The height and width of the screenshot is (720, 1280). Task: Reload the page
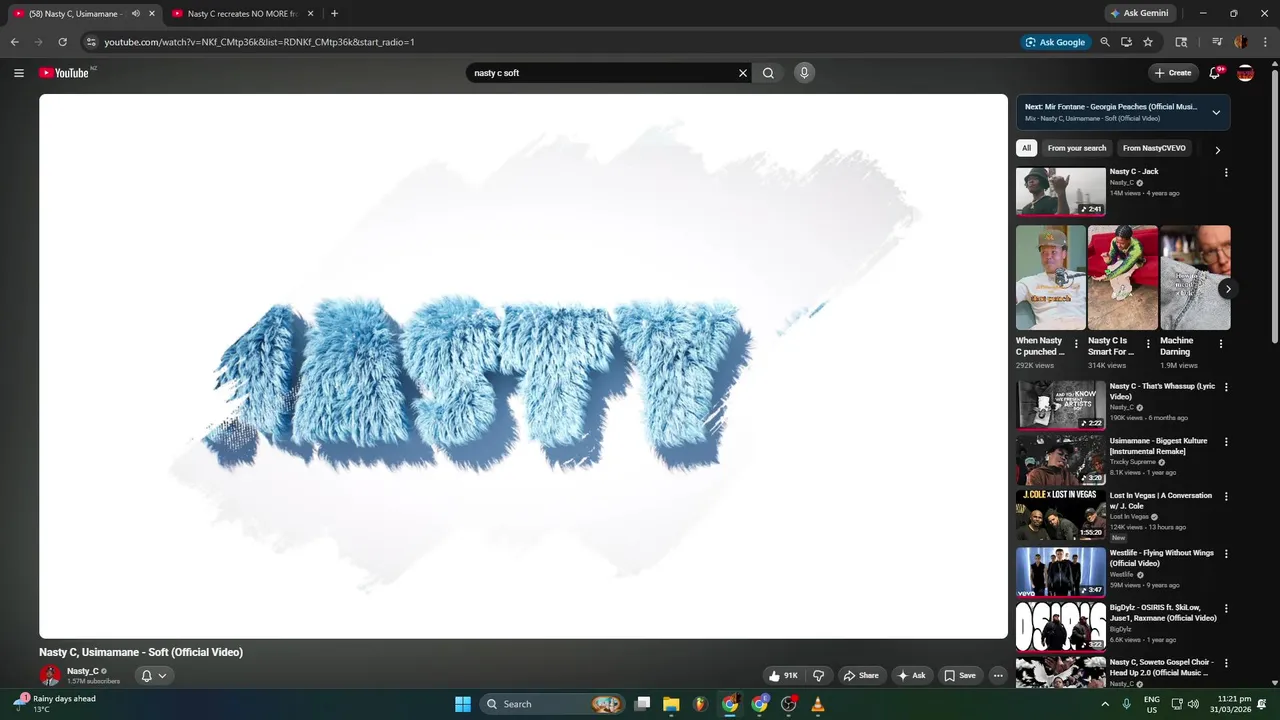pyautogui.click(x=62, y=42)
